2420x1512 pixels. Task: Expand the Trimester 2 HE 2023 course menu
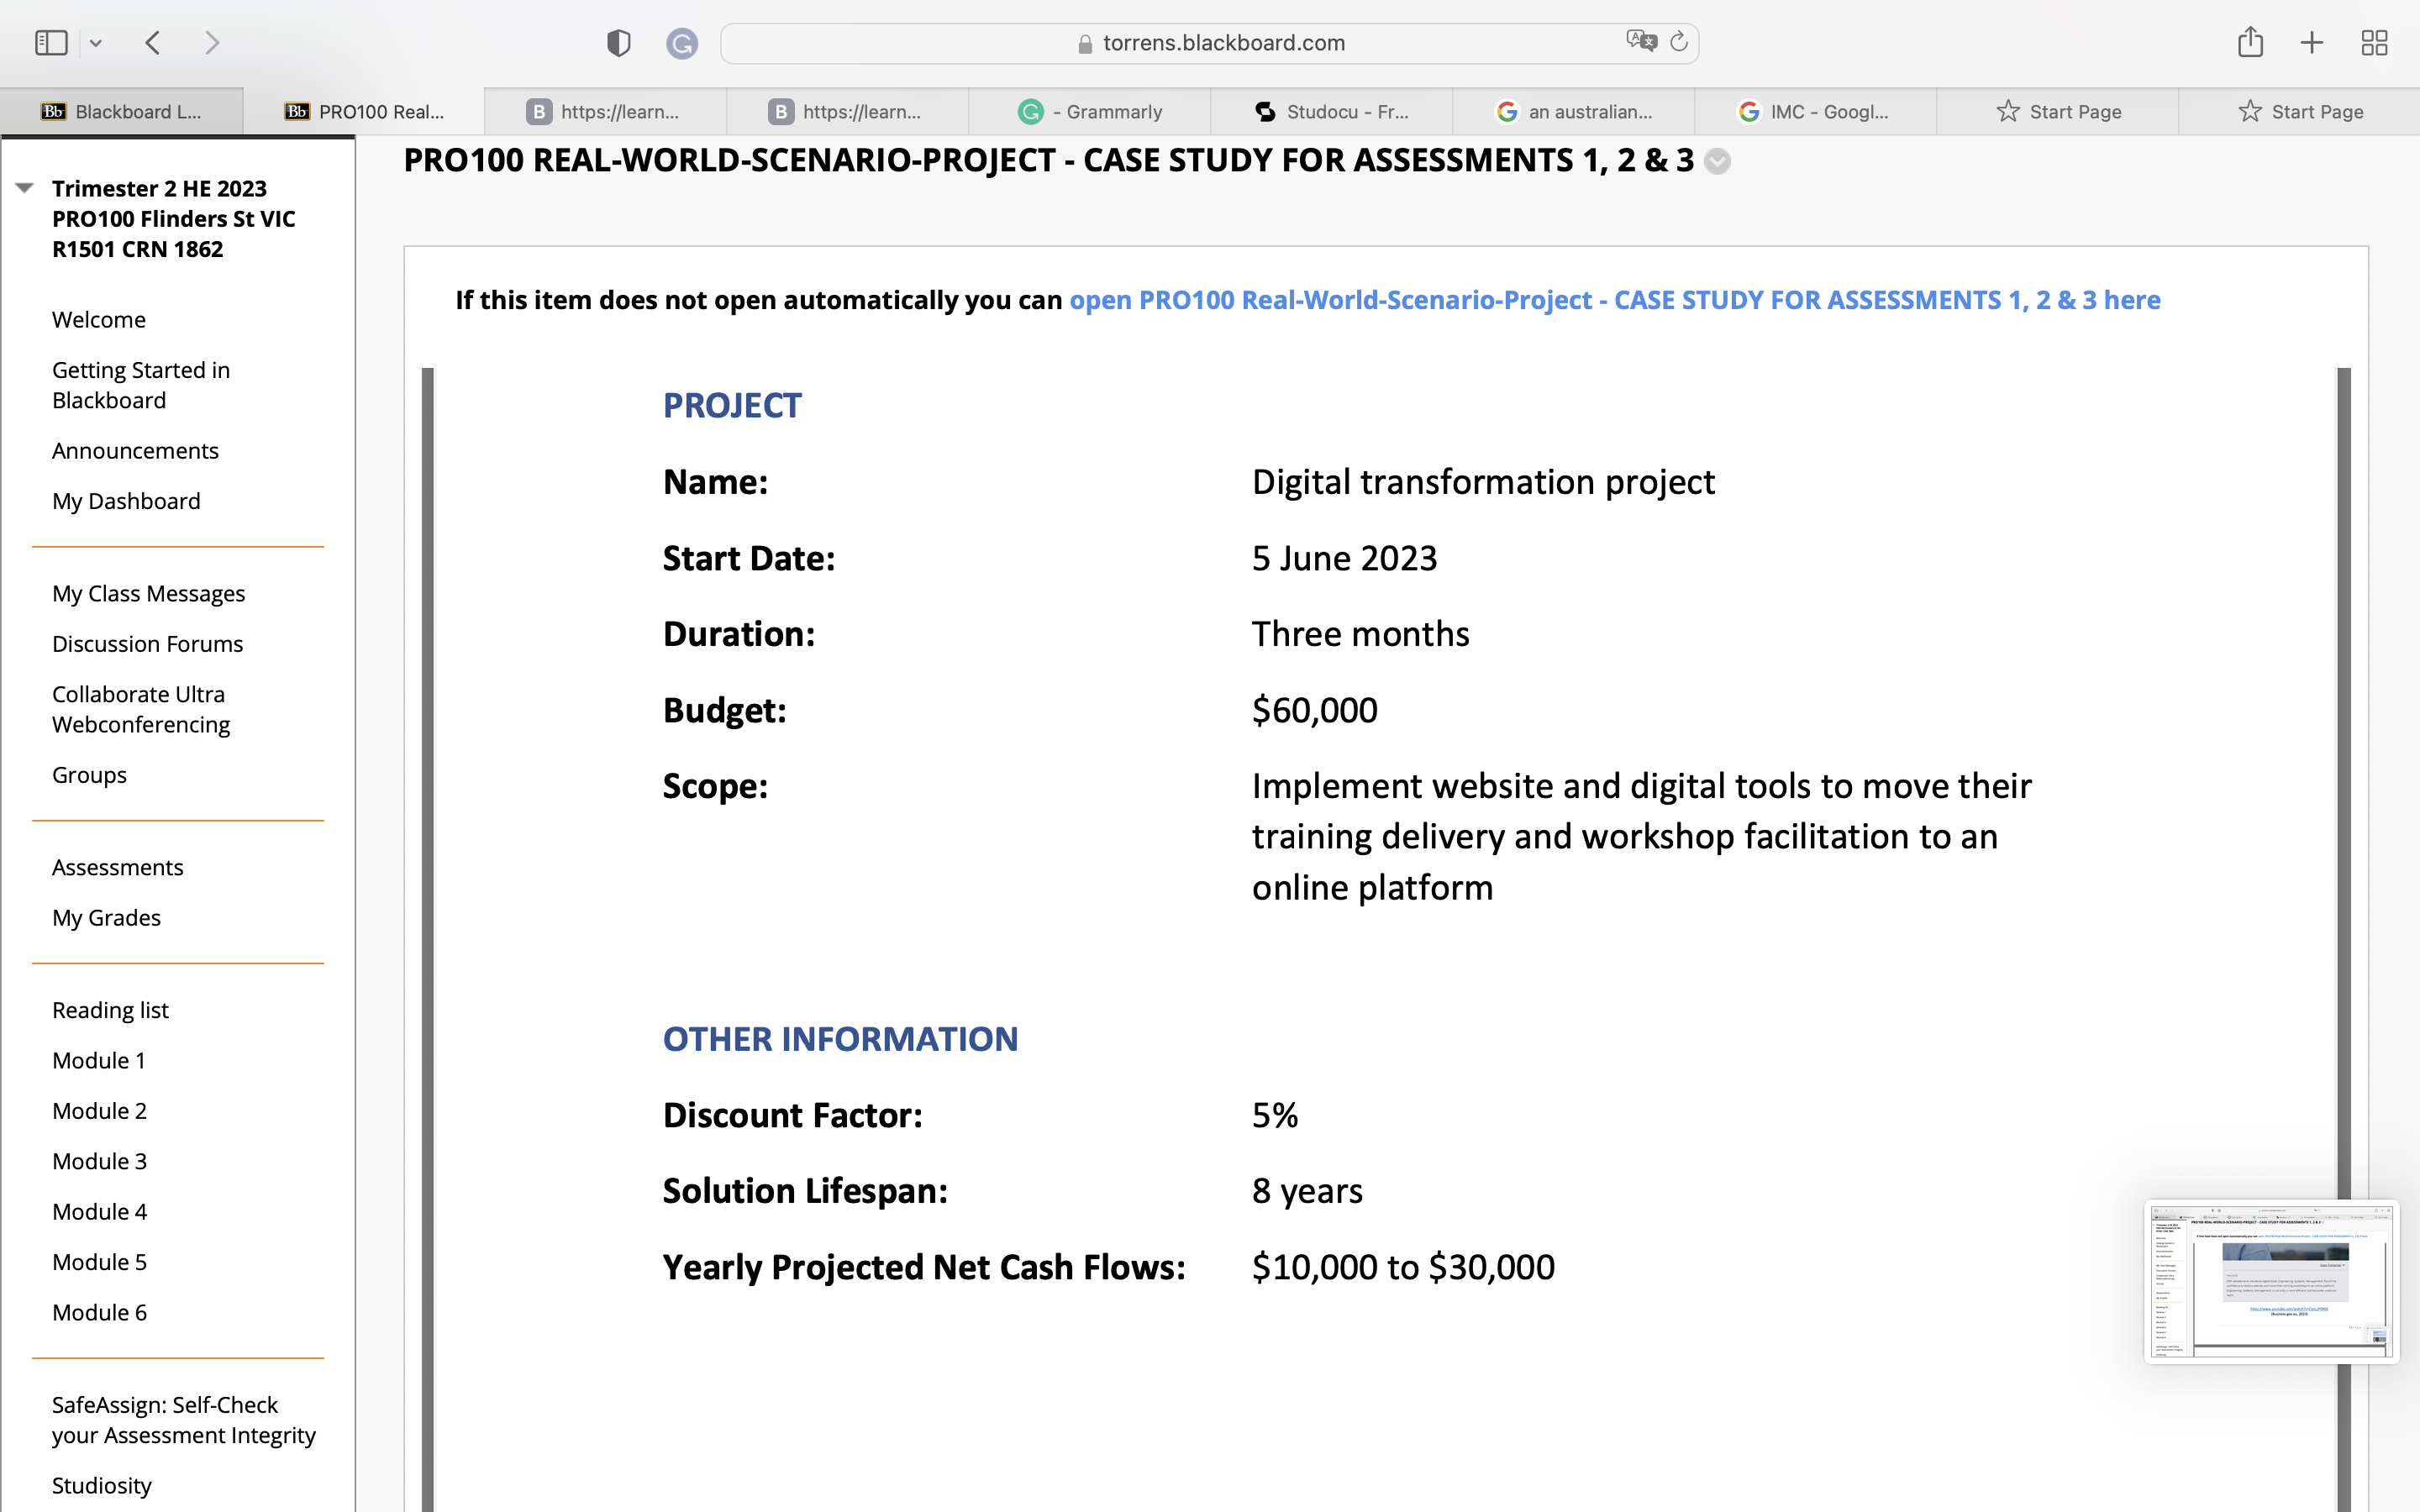point(26,188)
